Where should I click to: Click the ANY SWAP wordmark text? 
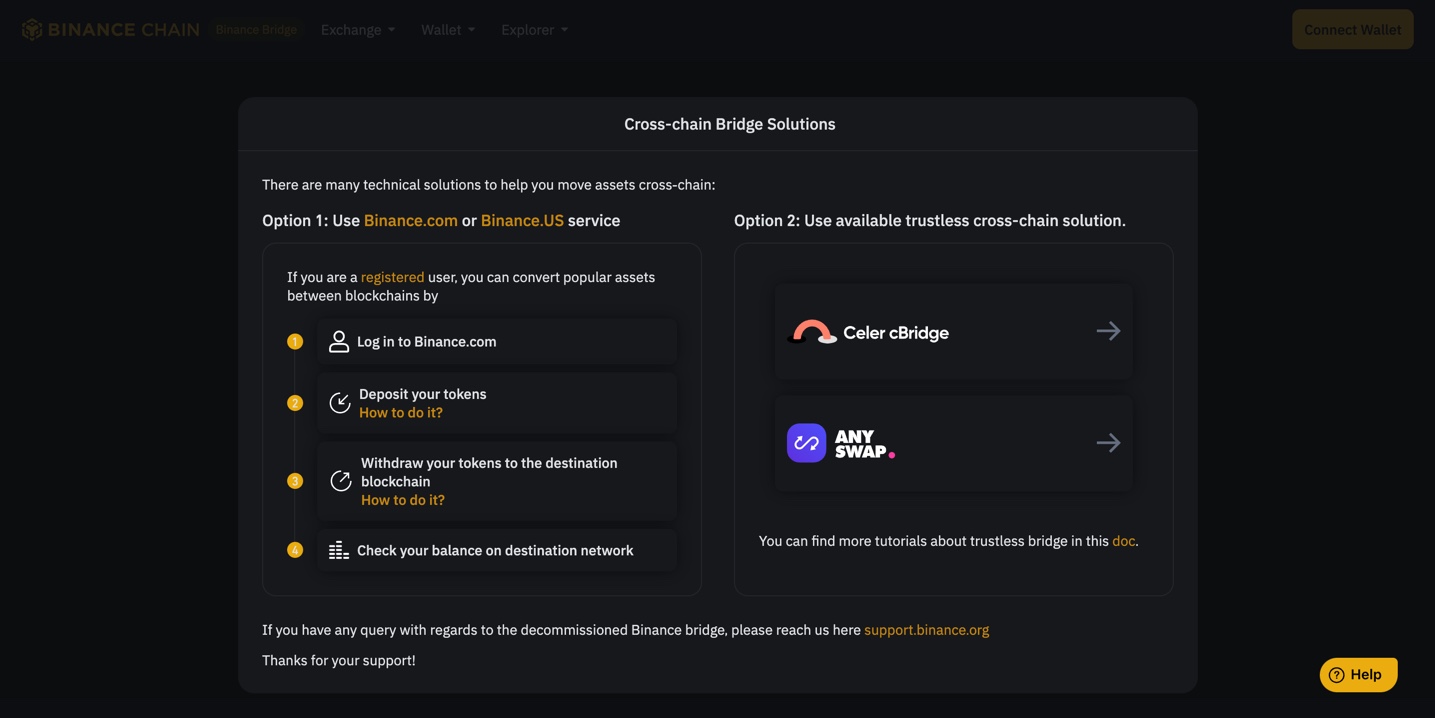tap(864, 444)
